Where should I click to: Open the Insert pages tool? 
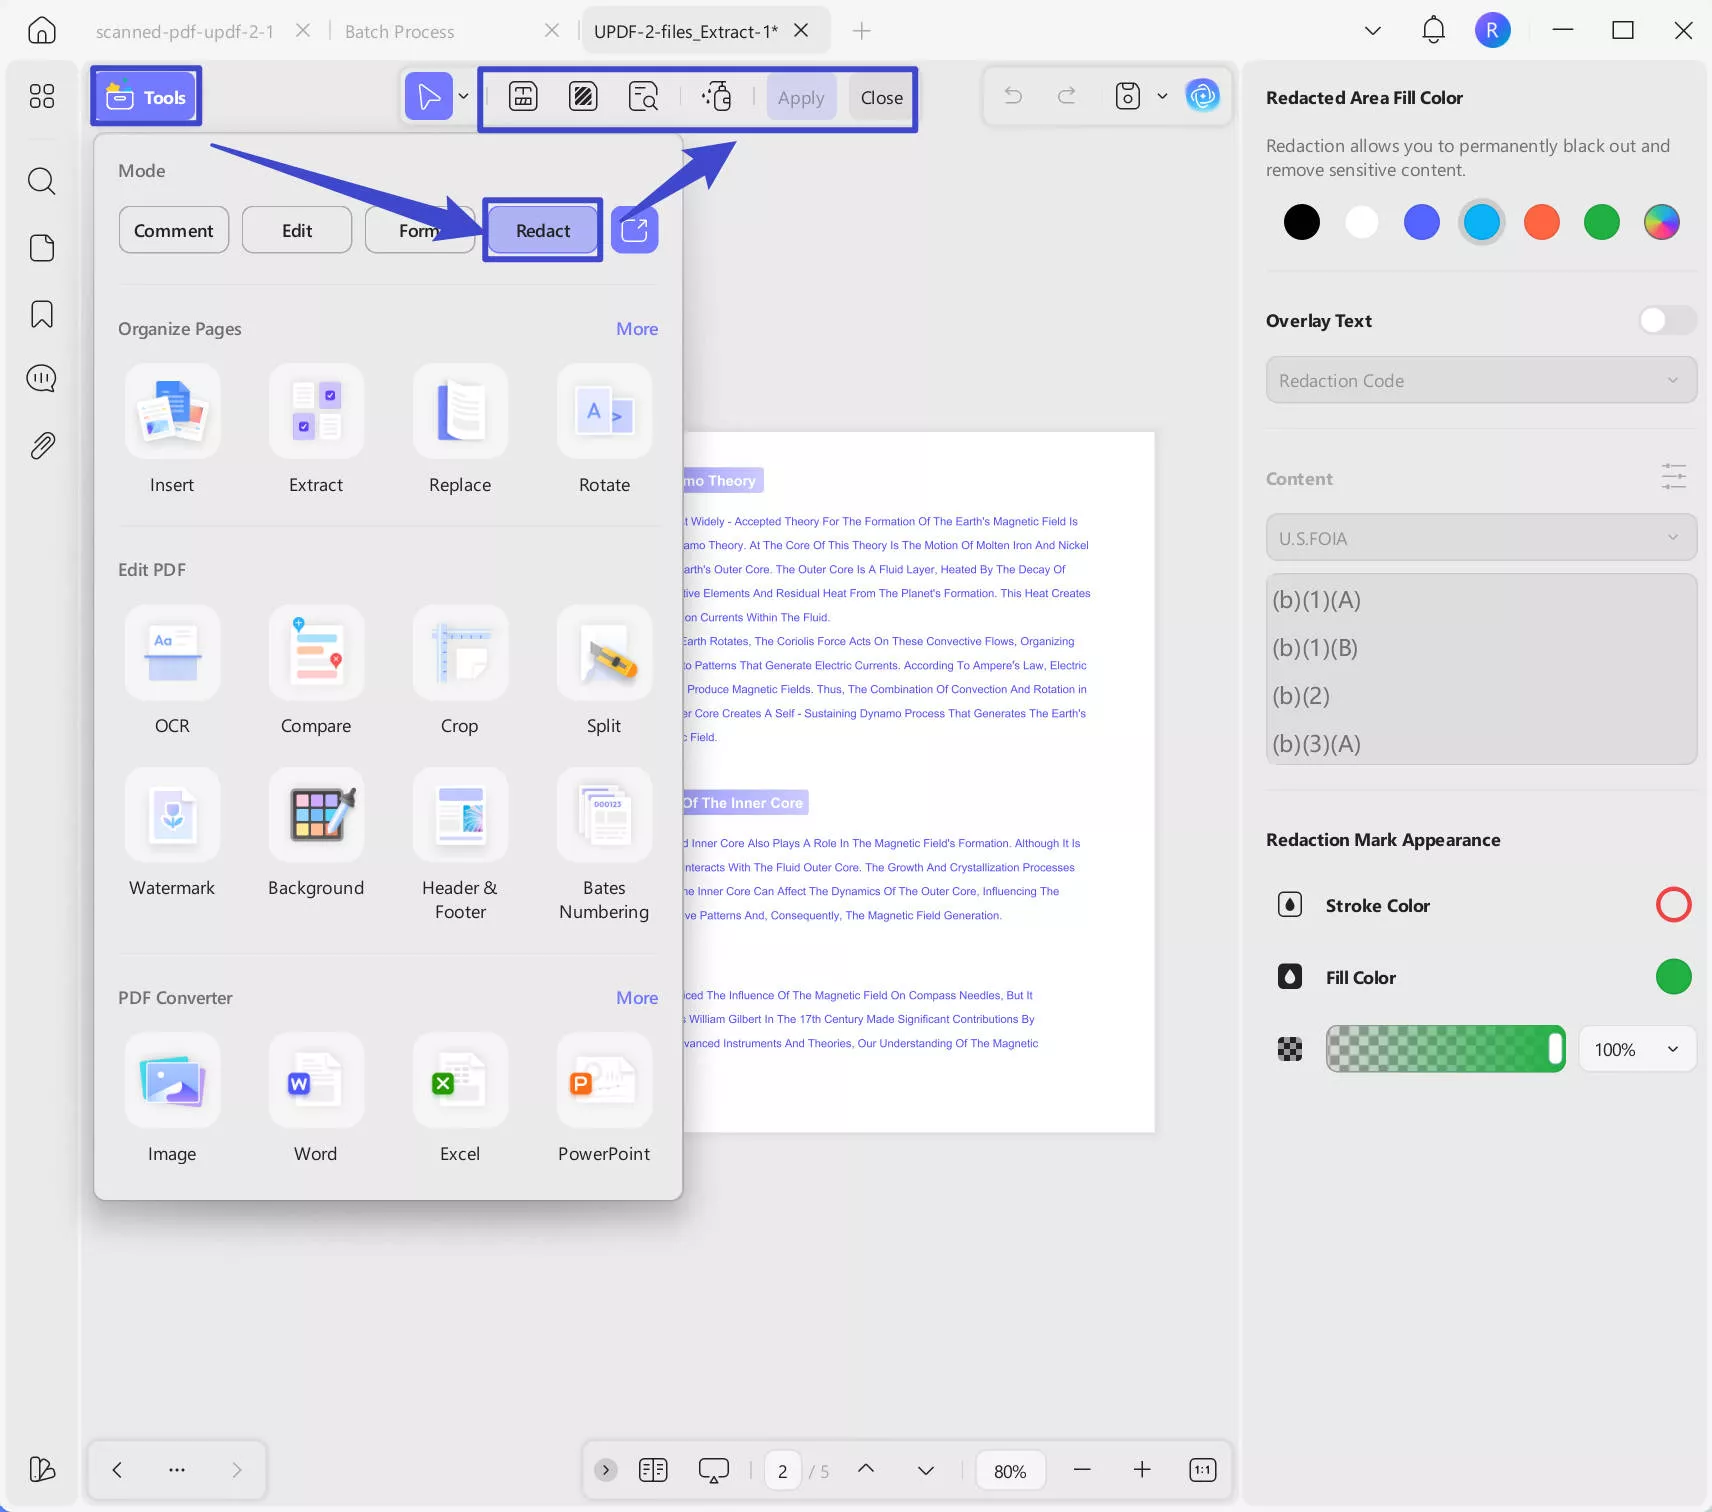(x=172, y=430)
